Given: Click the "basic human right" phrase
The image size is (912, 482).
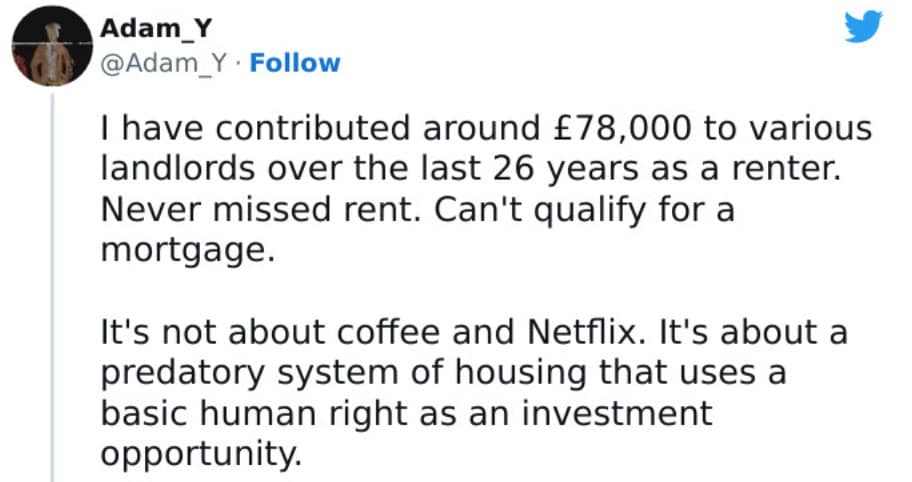Looking at the screenshot, I should point(253,411).
